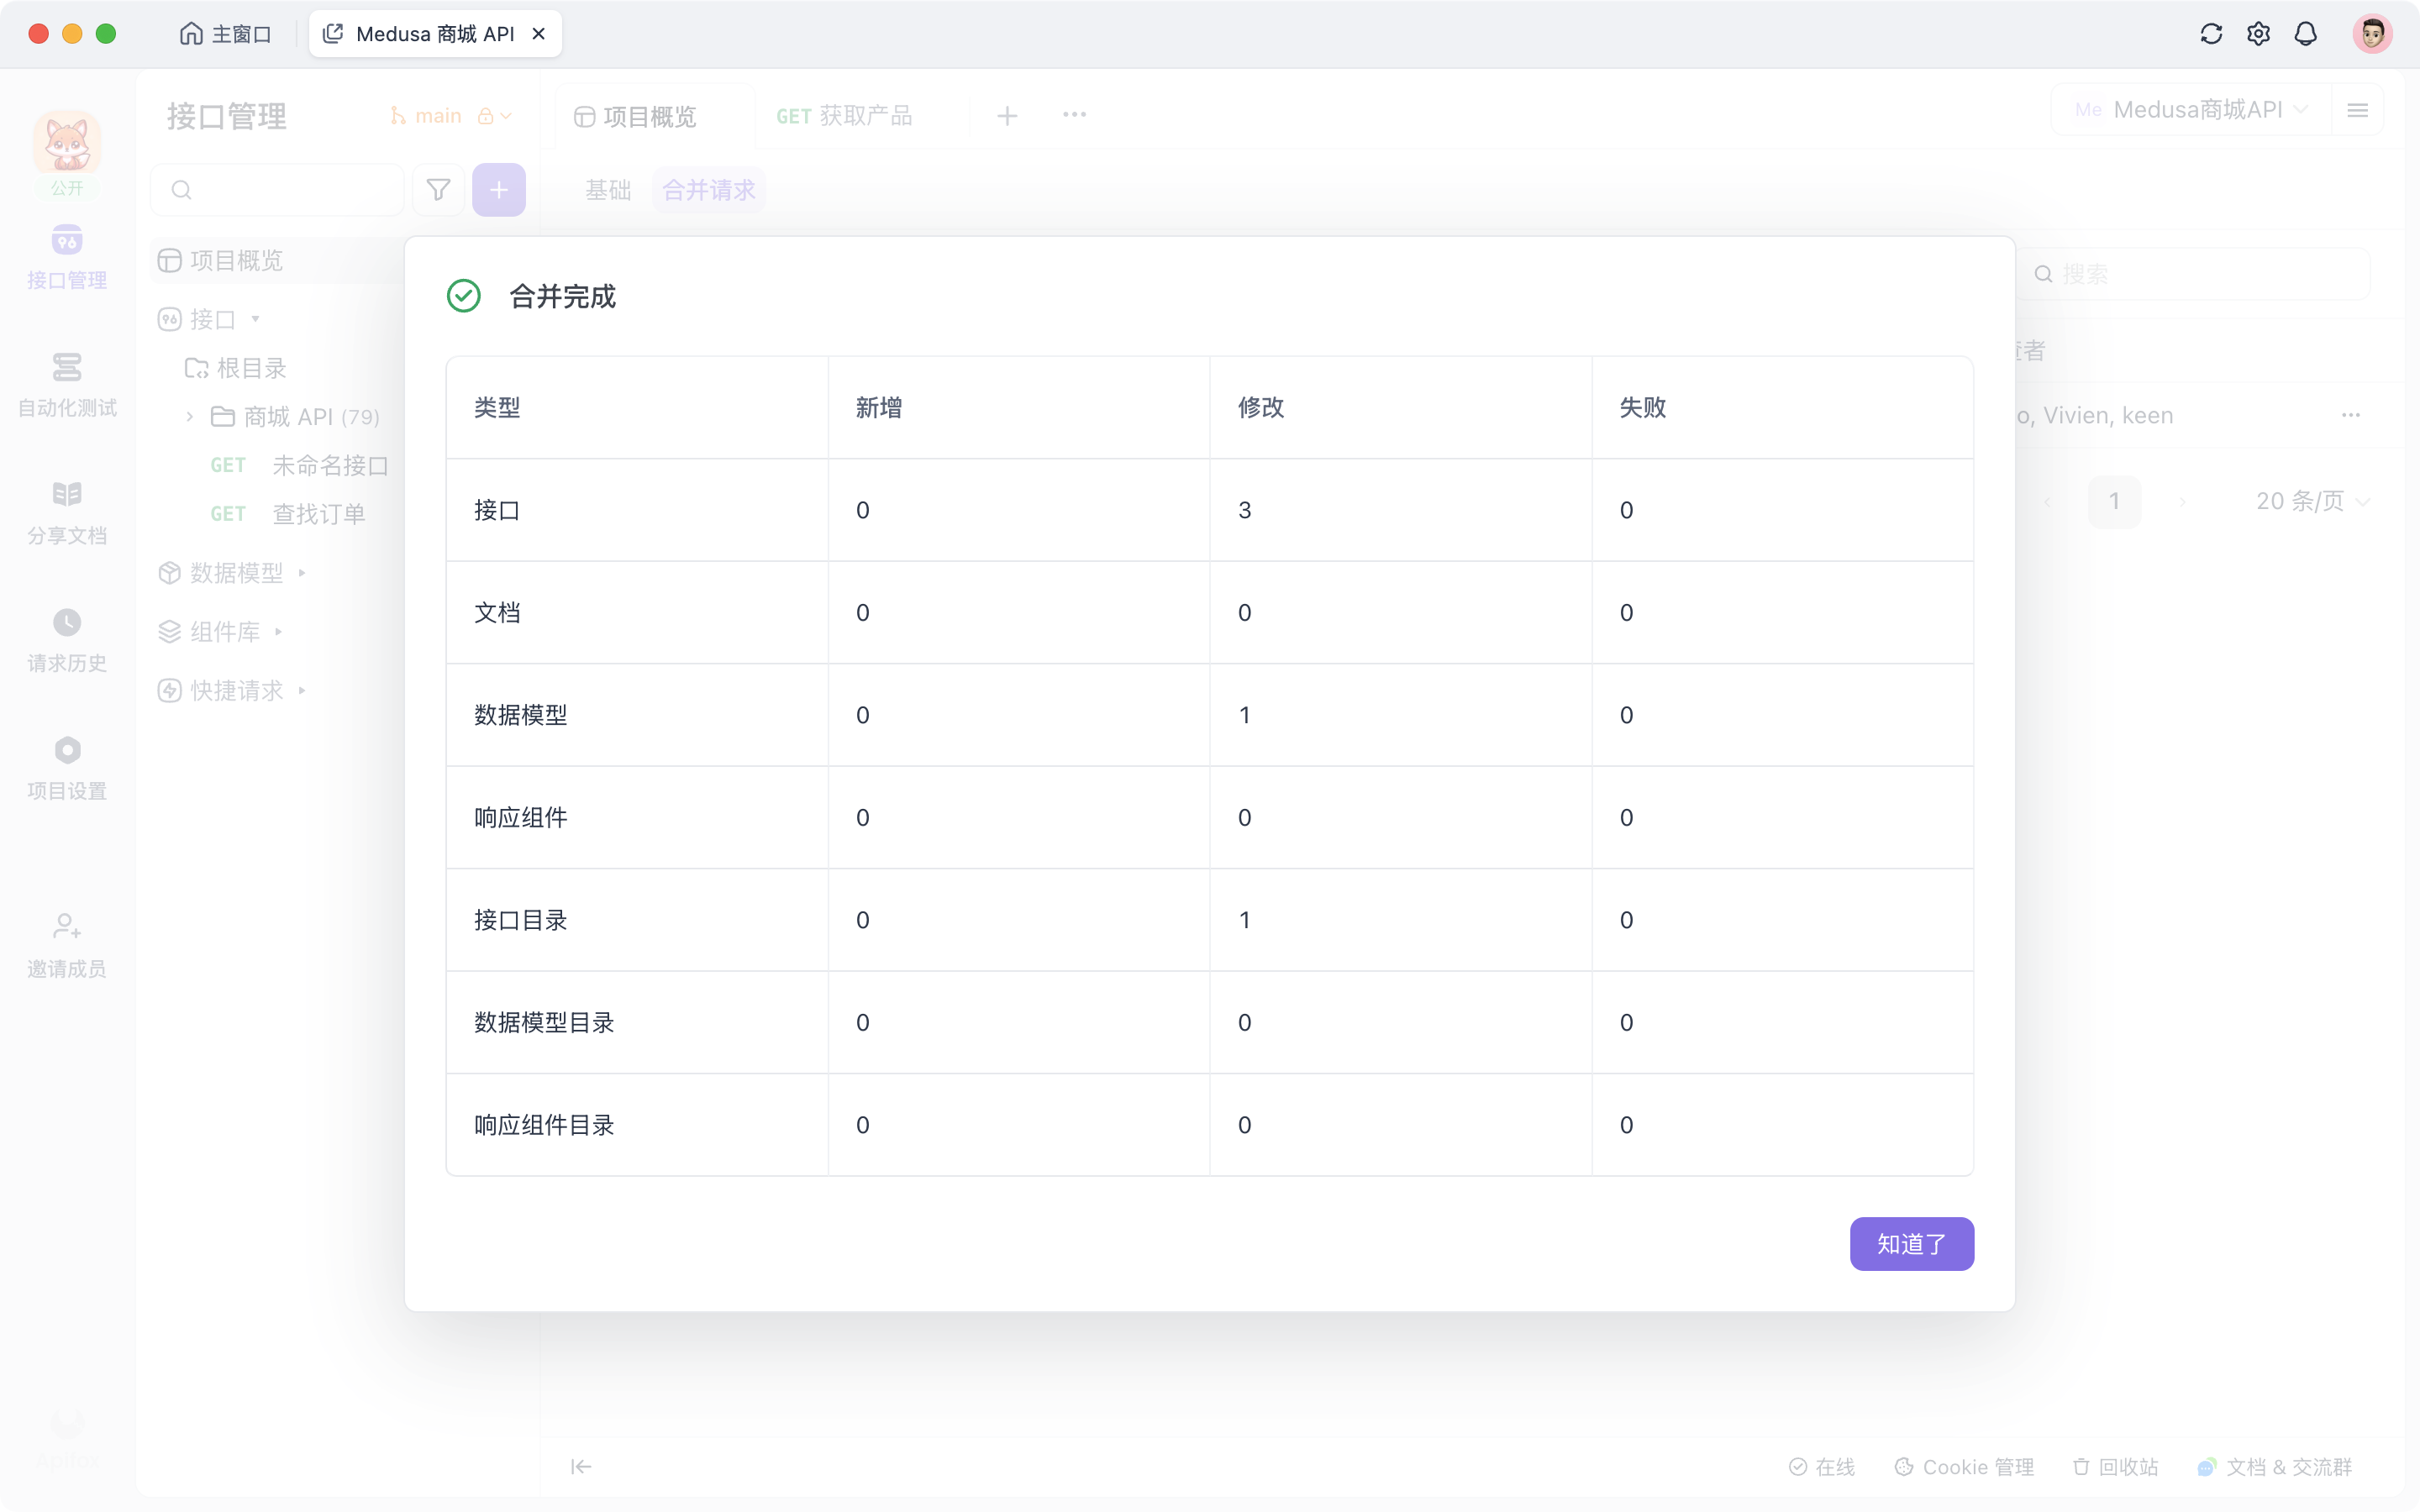The image size is (2420, 1512).
Task: Open the settings gear in the title bar
Action: [x=2257, y=33]
